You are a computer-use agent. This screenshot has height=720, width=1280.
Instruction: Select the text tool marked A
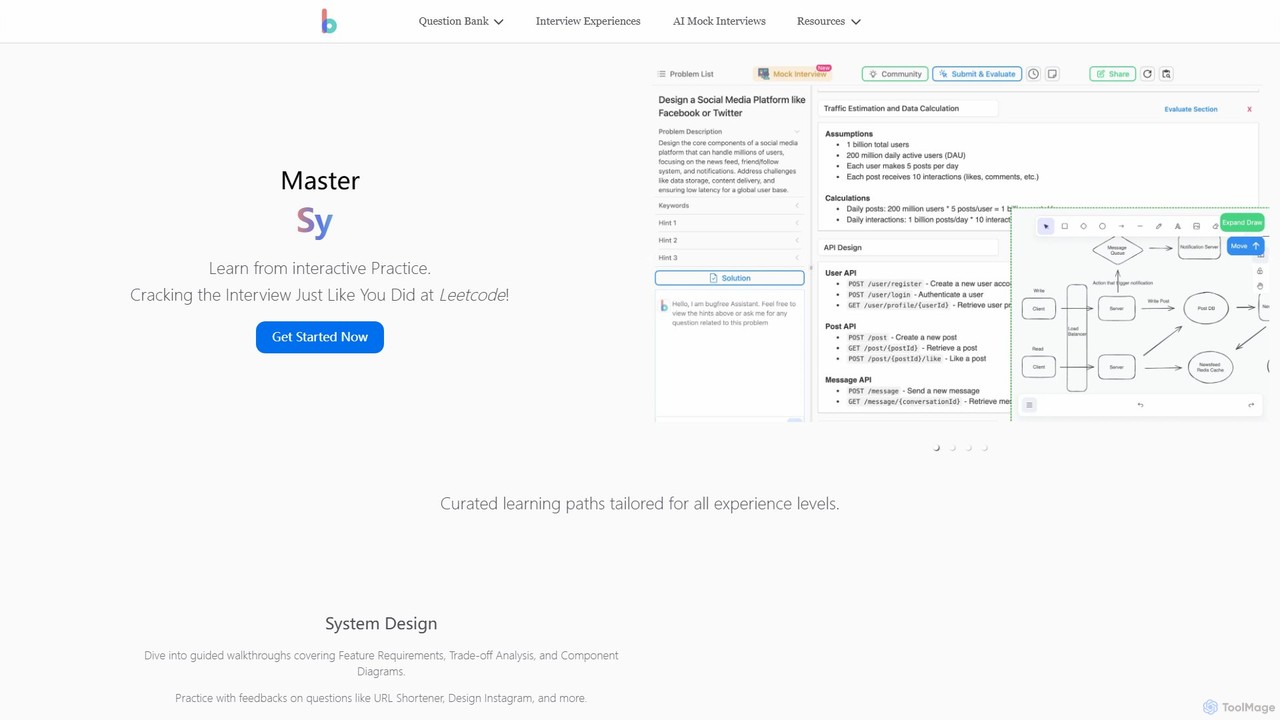point(1178,226)
